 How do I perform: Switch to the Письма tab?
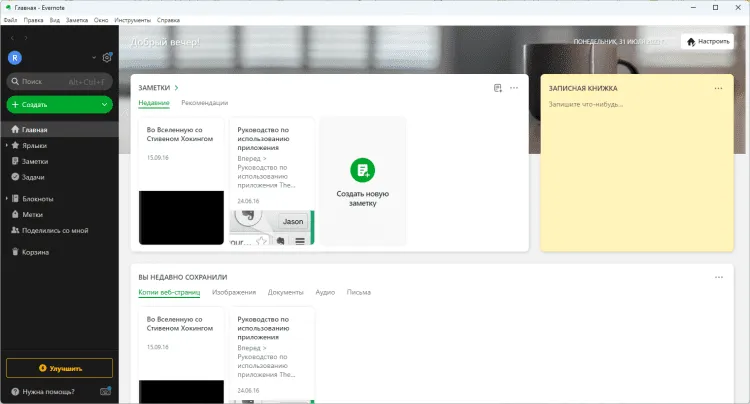point(359,292)
